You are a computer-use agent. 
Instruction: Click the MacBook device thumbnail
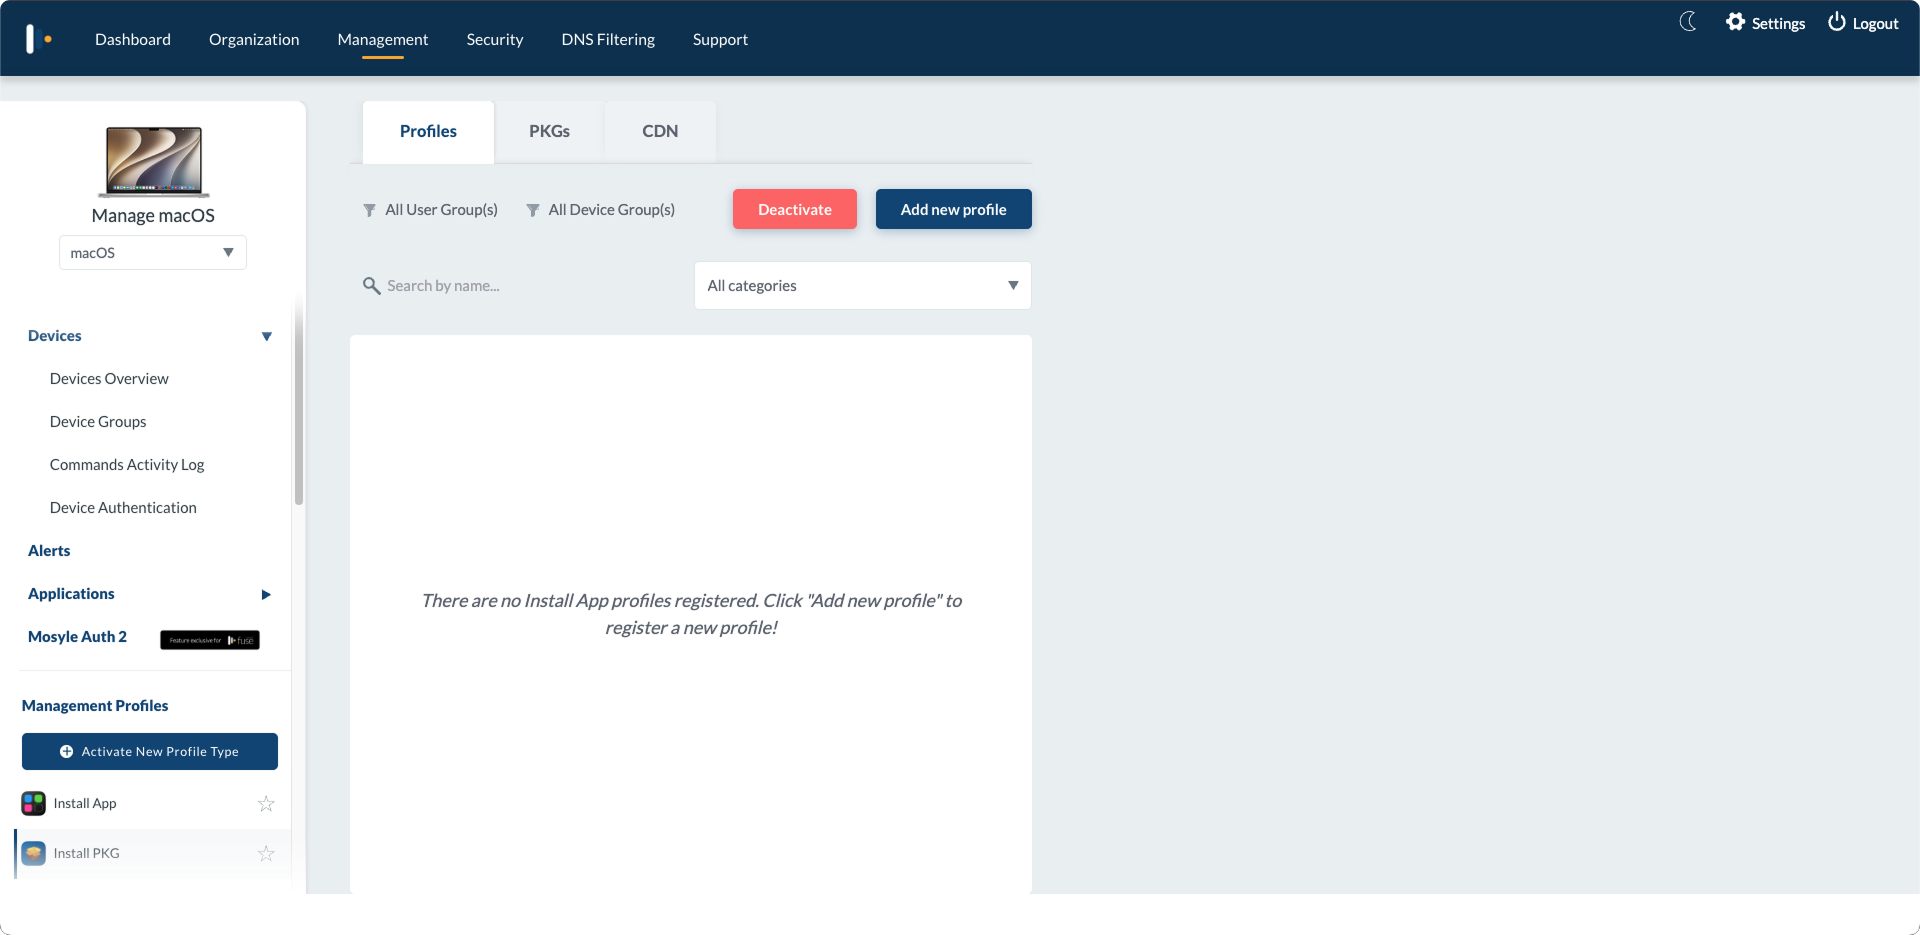pyautogui.click(x=153, y=162)
